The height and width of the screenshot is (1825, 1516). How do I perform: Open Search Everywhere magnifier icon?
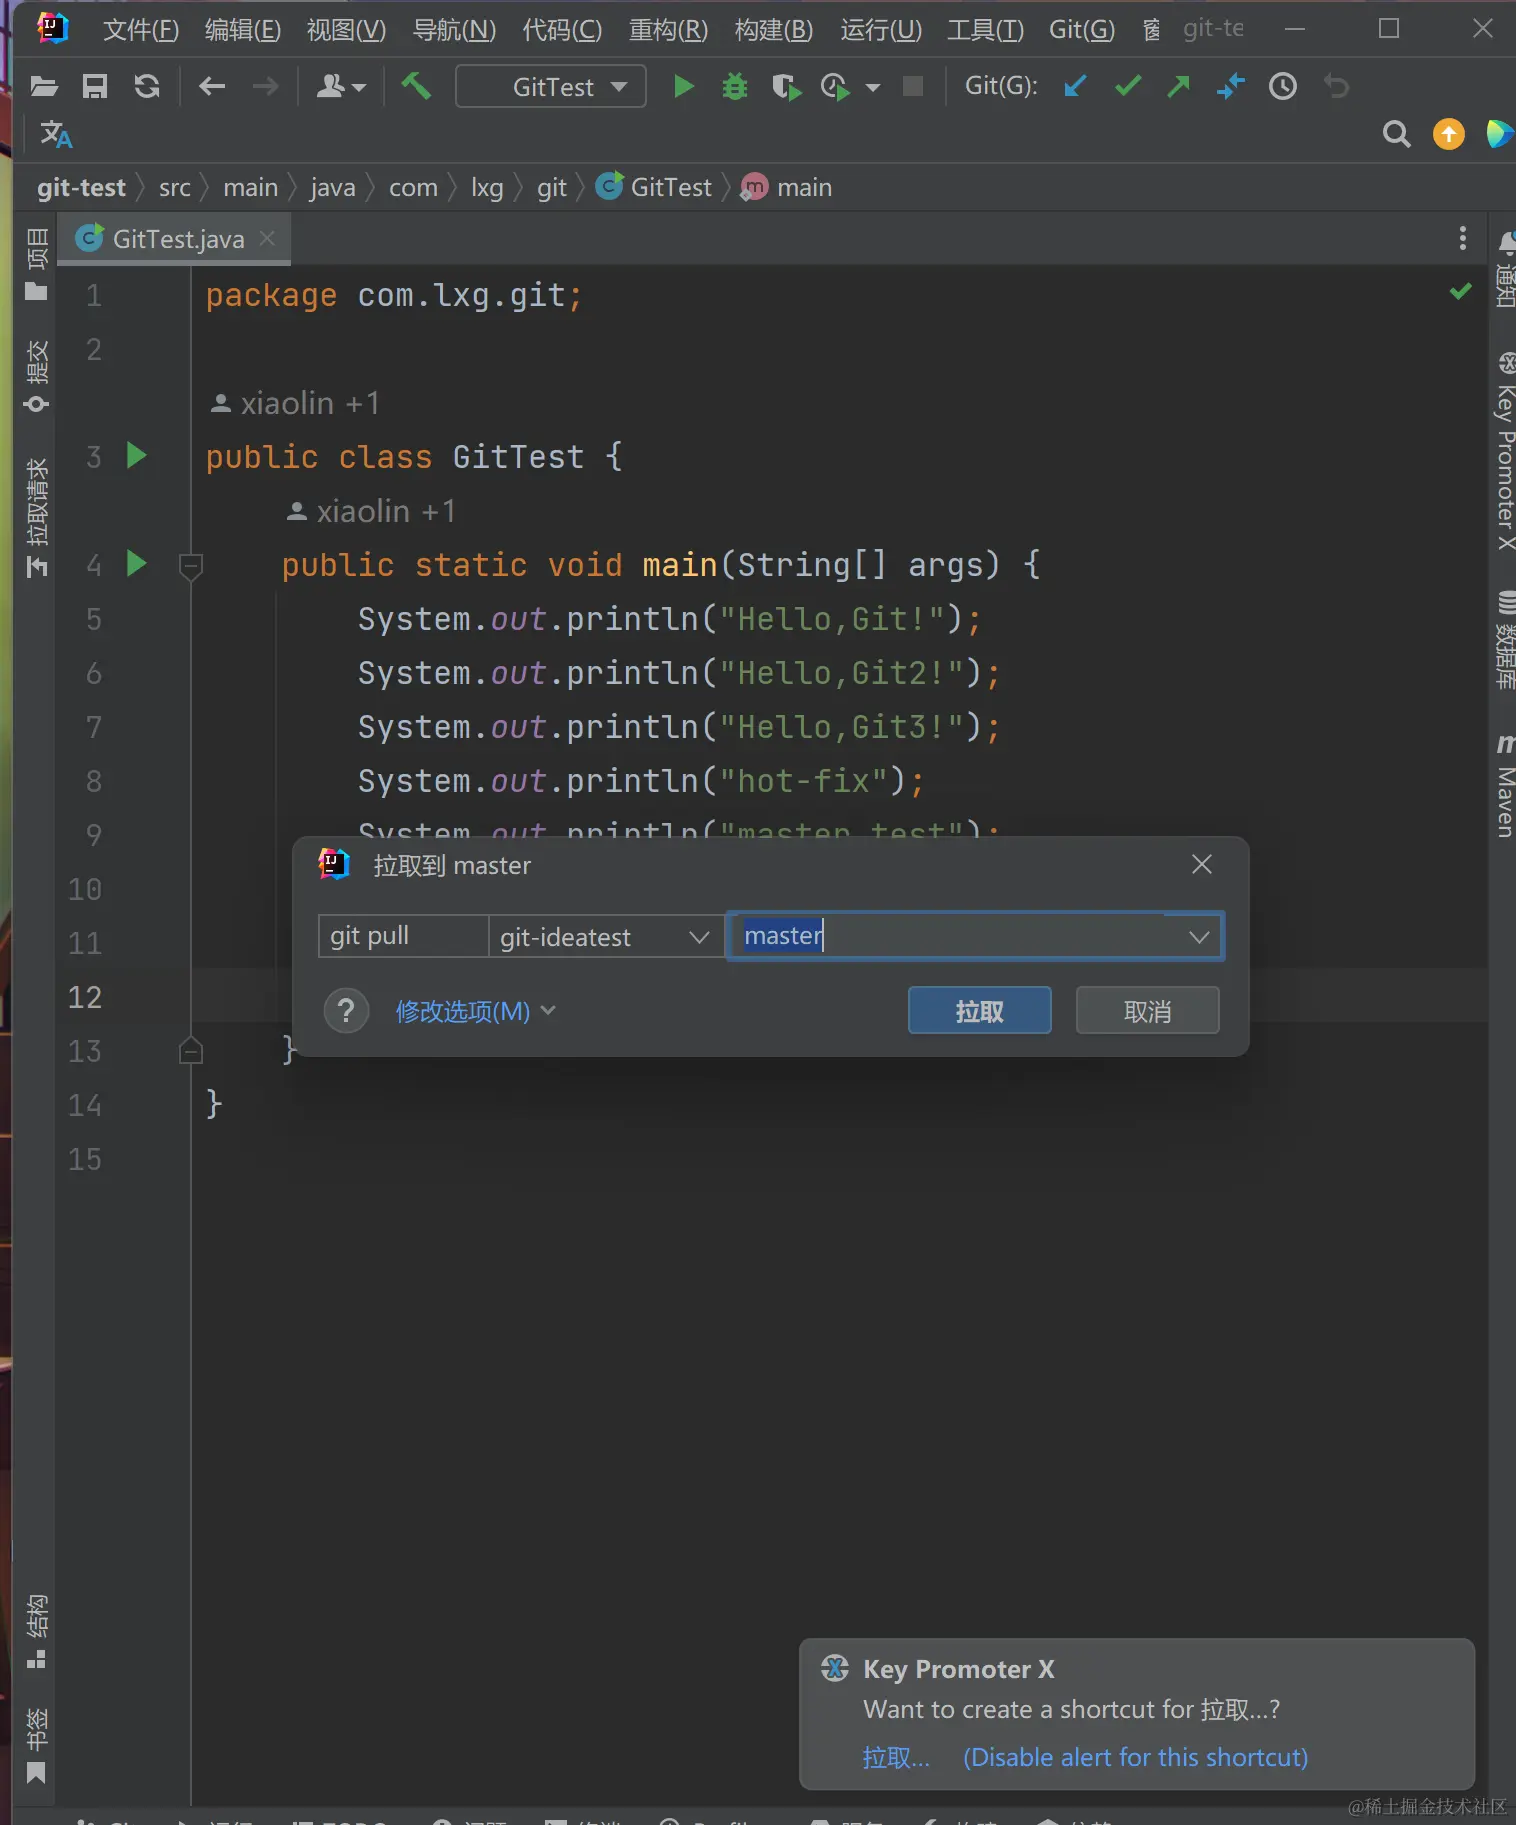coord(1397,134)
